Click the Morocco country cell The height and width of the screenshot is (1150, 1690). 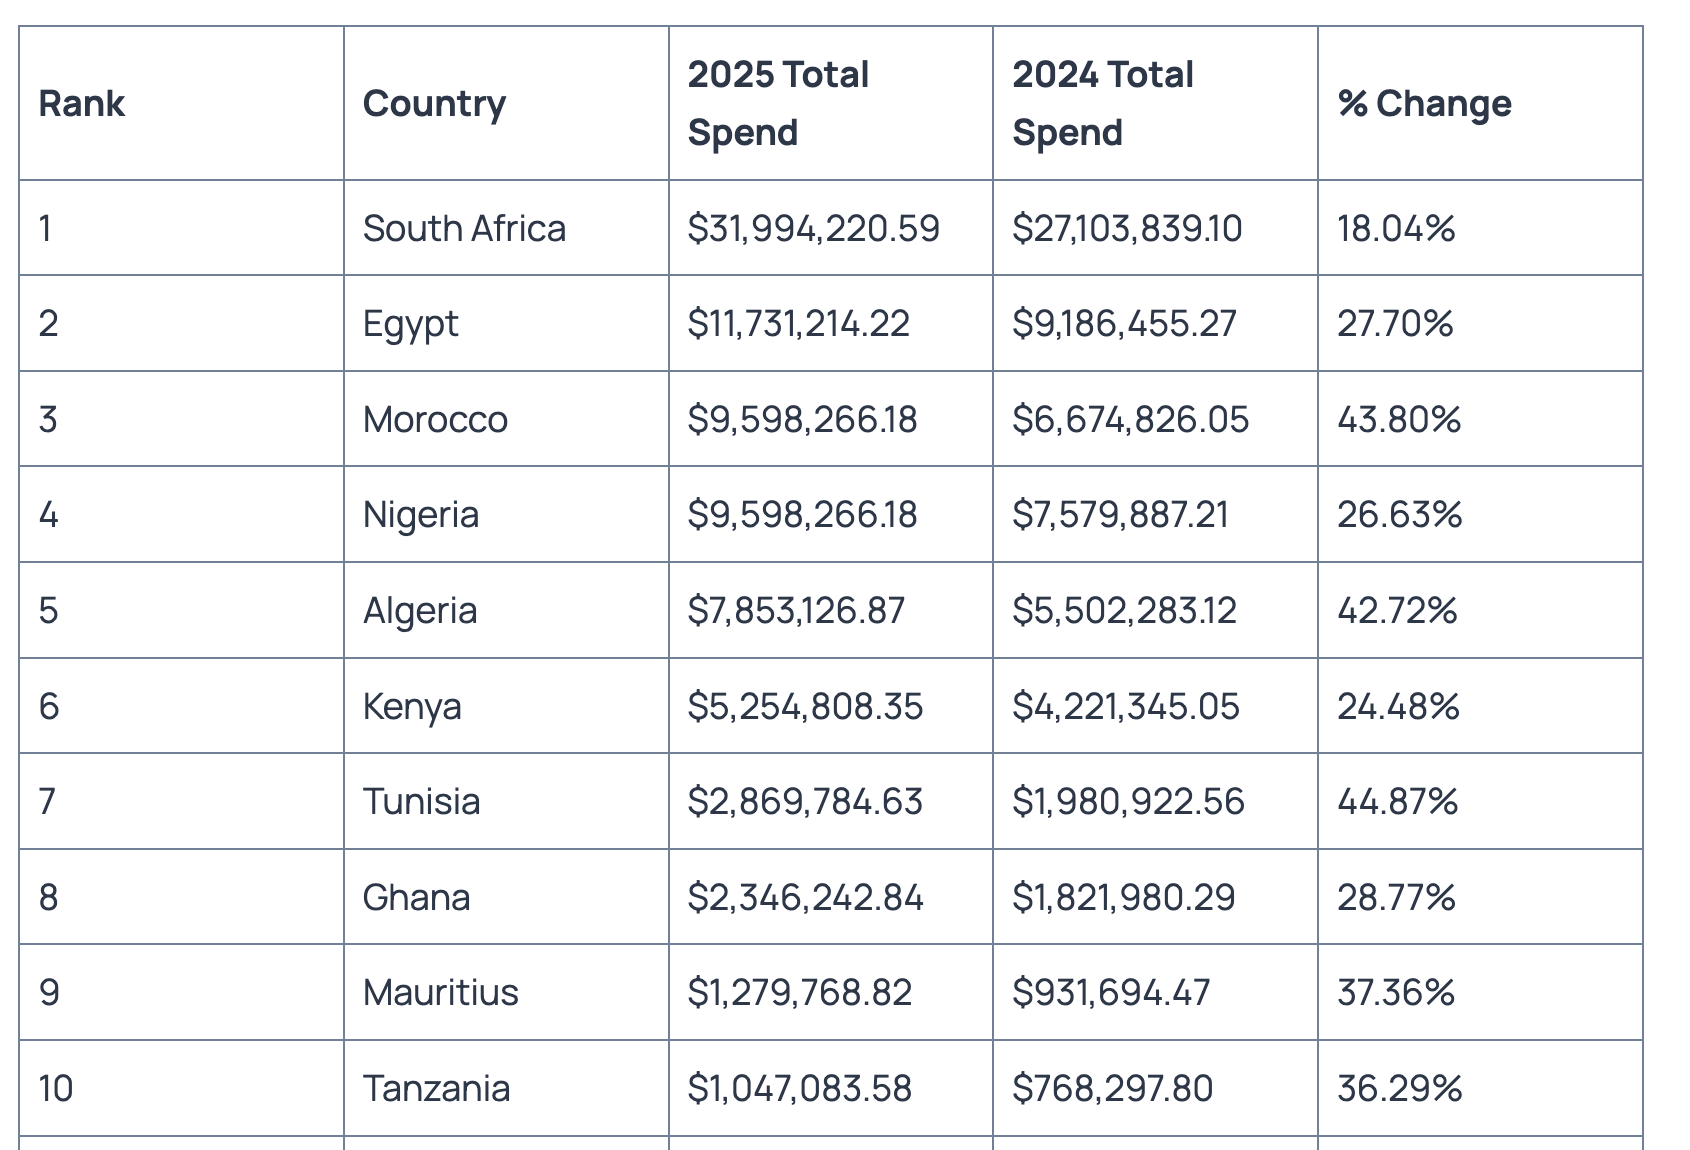point(435,419)
